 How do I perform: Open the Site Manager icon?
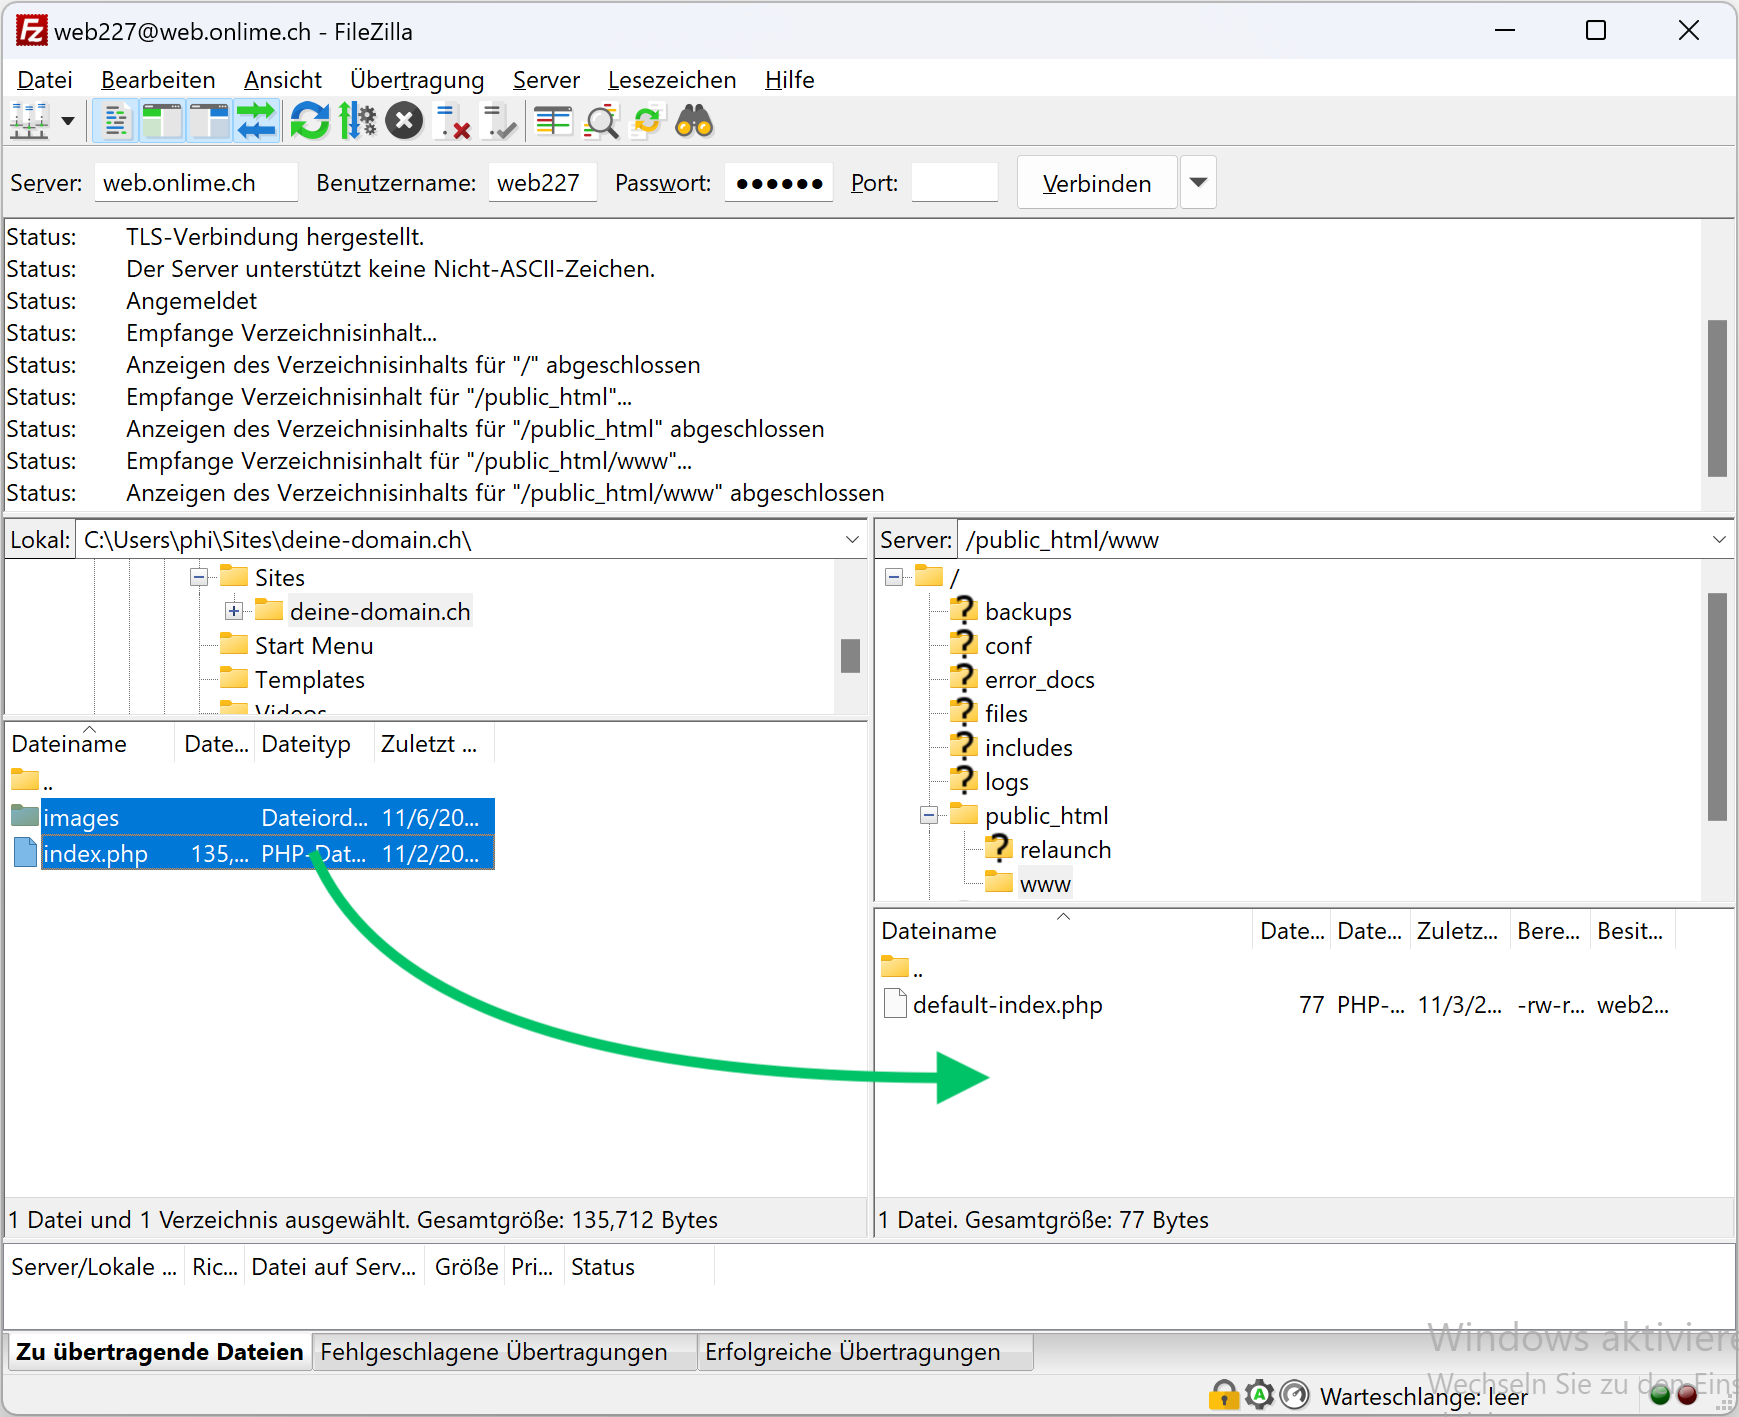[x=29, y=122]
